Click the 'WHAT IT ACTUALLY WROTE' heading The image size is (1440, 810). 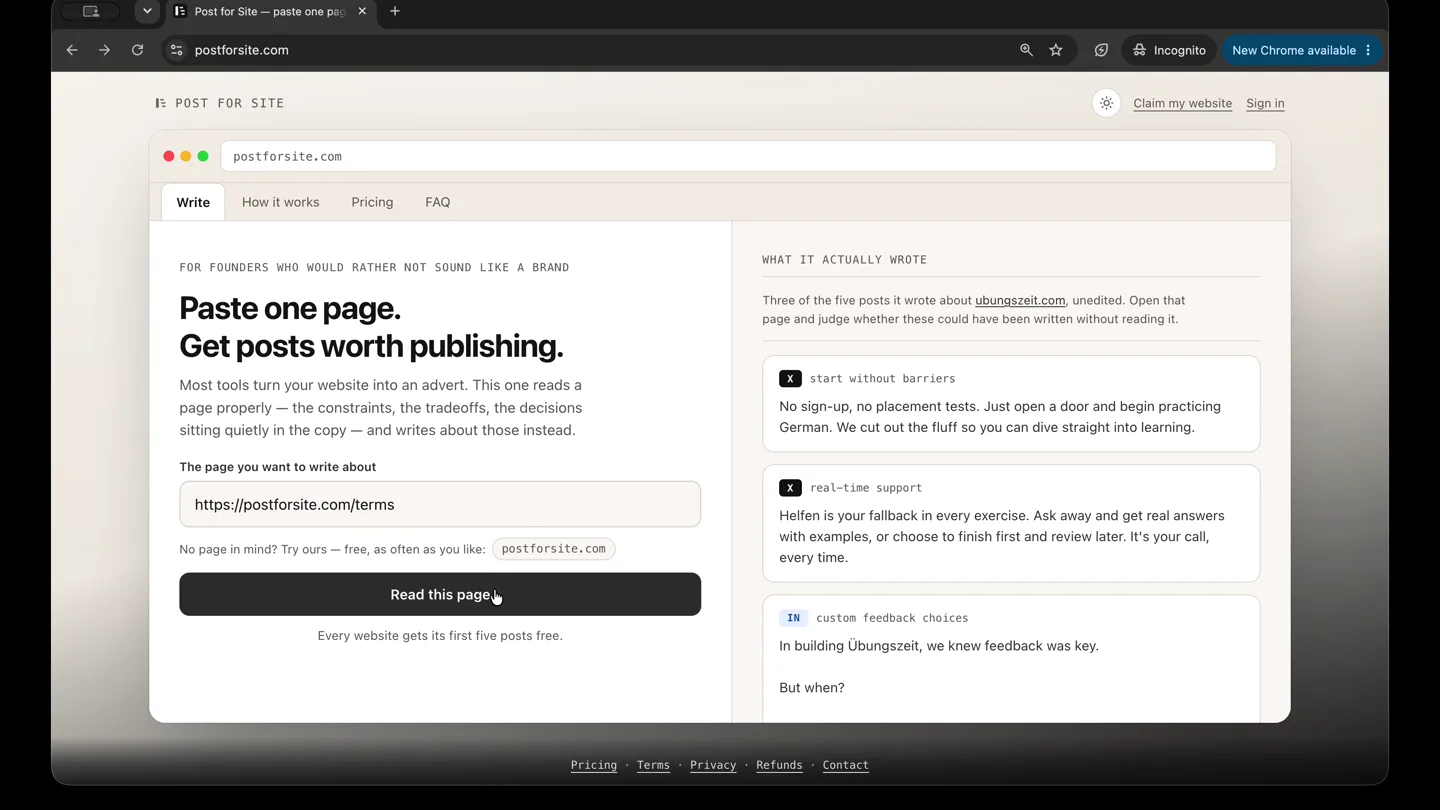[x=845, y=260]
